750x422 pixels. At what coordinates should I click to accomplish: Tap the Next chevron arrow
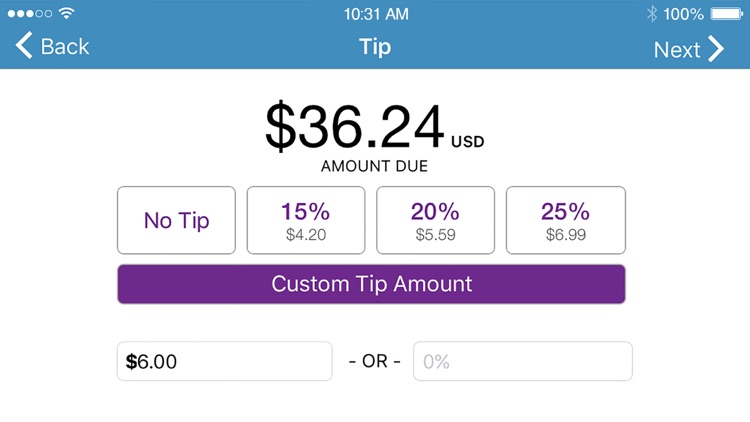716,48
